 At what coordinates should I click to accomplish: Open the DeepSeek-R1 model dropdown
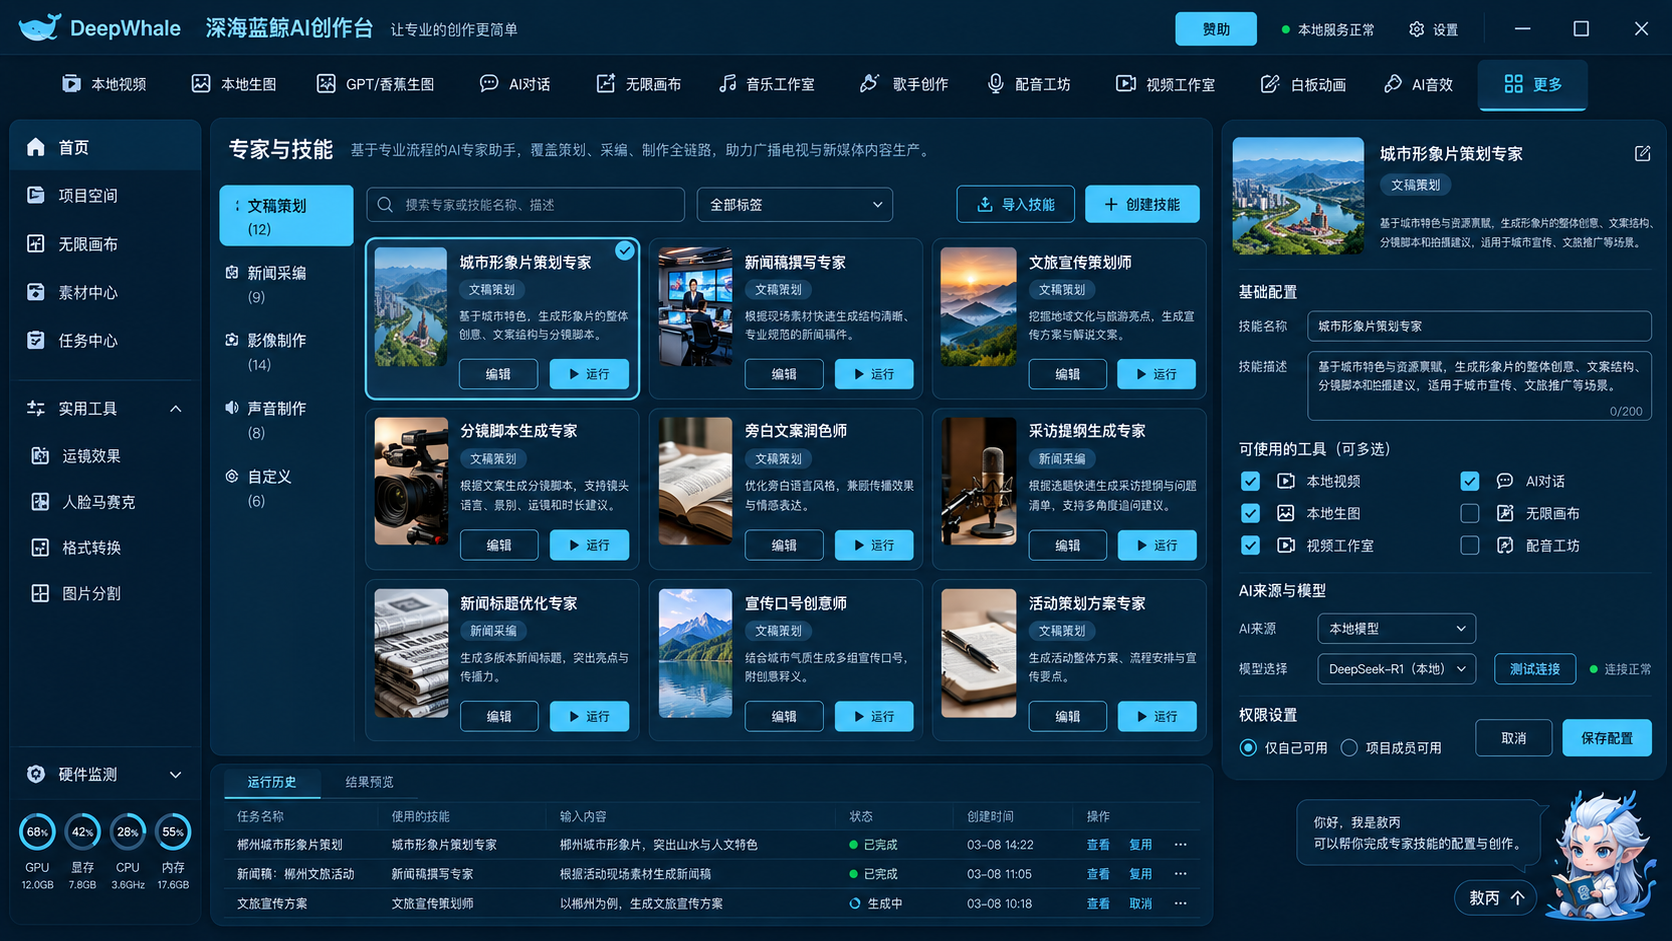[1396, 669]
